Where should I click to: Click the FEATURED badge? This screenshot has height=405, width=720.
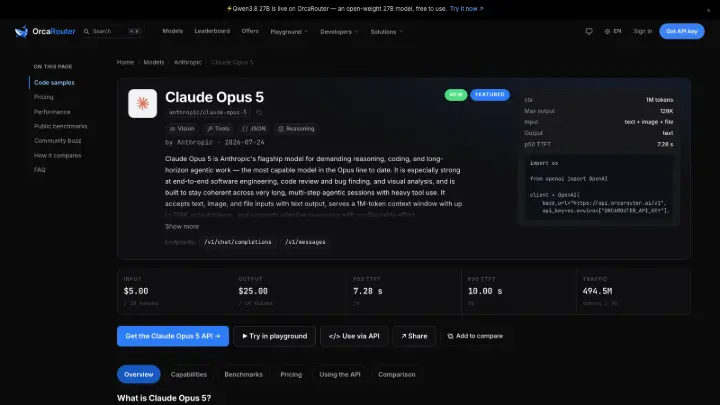tap(489, 95)
